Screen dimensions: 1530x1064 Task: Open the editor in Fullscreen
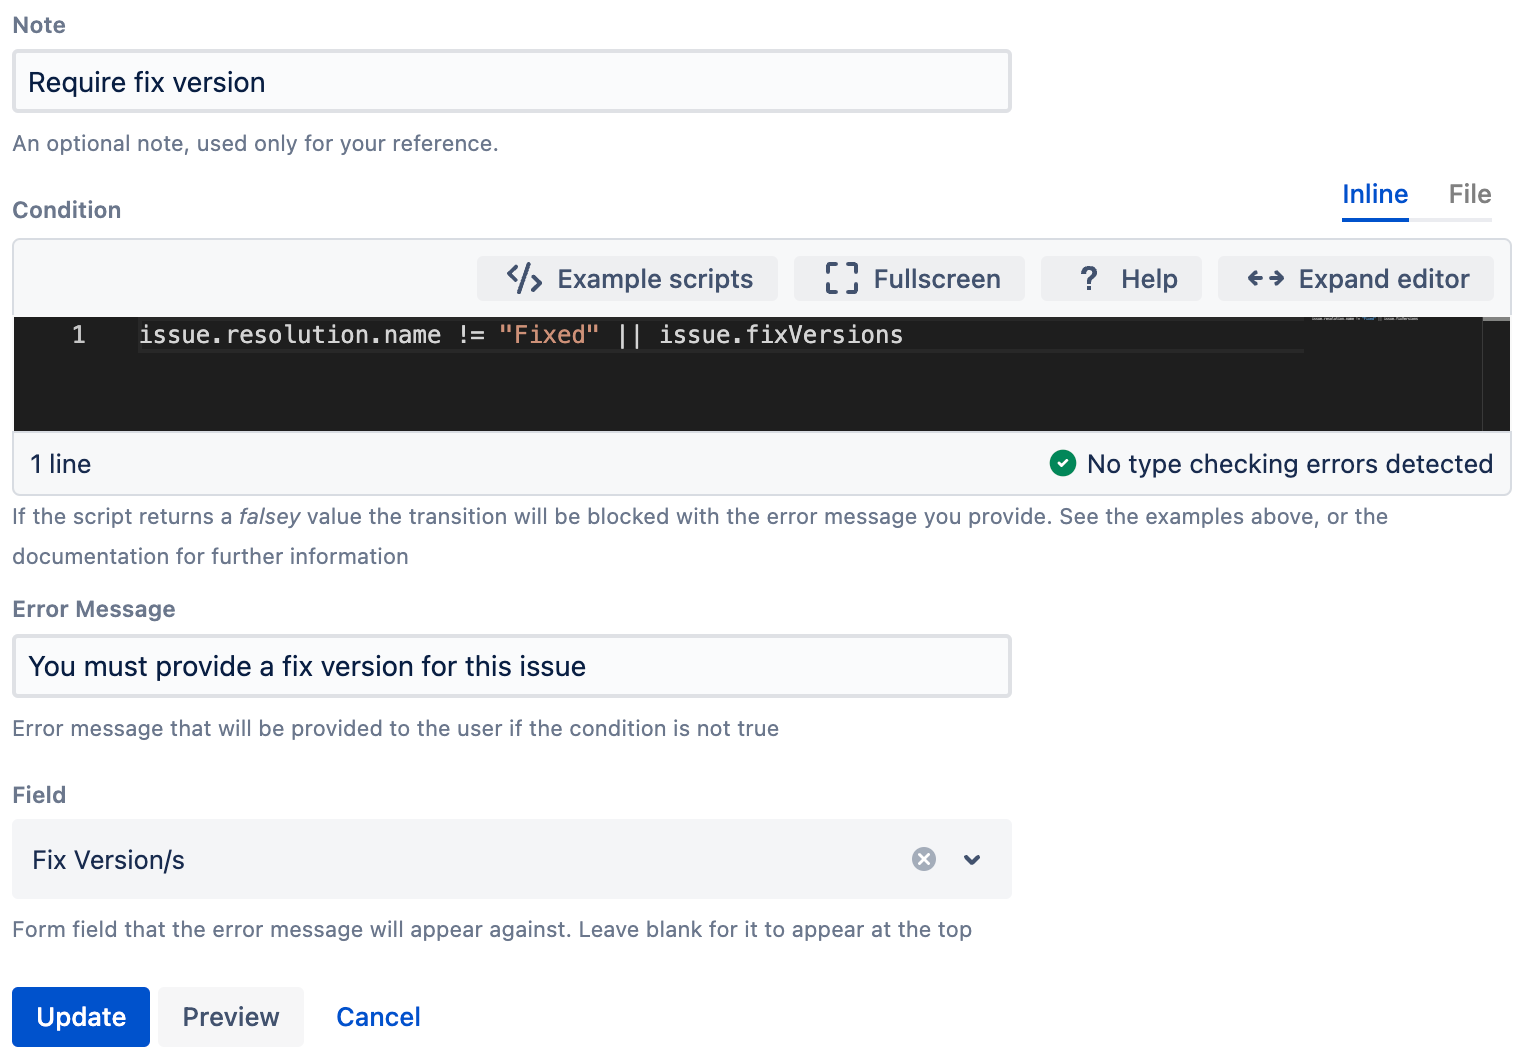909,278
